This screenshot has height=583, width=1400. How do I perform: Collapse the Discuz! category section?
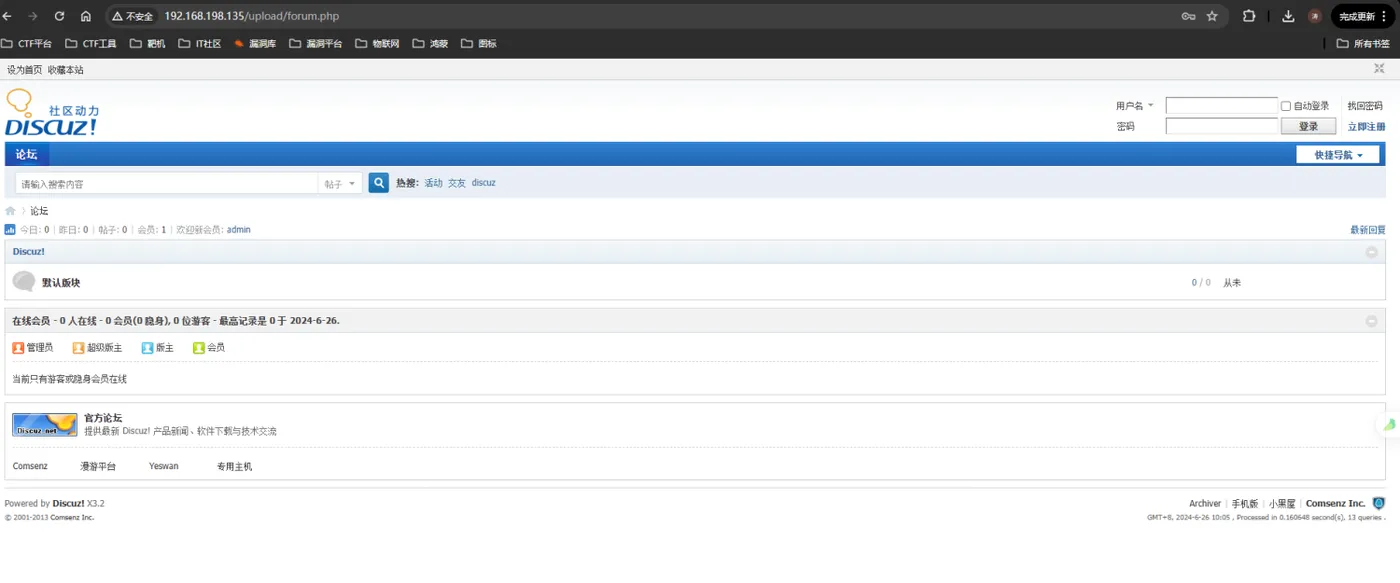pyautogui.click(x=1372, y=252)
